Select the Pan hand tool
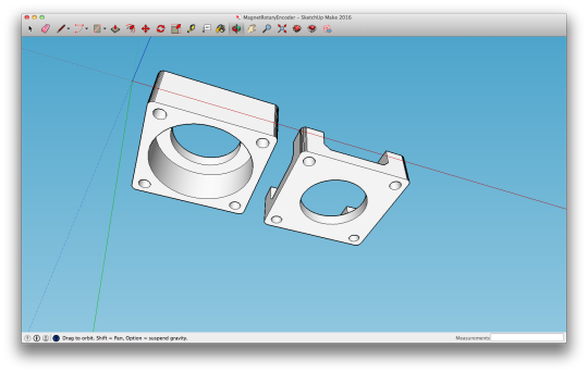The image size is (588, 373). coord(252,29)
